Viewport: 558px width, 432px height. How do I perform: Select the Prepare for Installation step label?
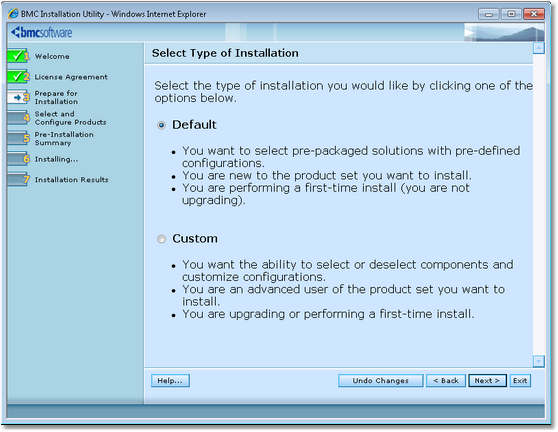56,97
